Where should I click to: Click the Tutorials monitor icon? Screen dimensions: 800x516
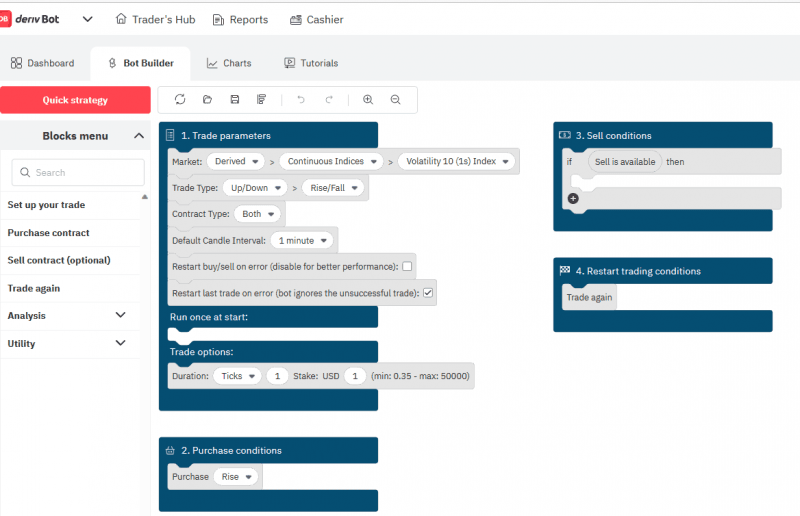[289, 63]
